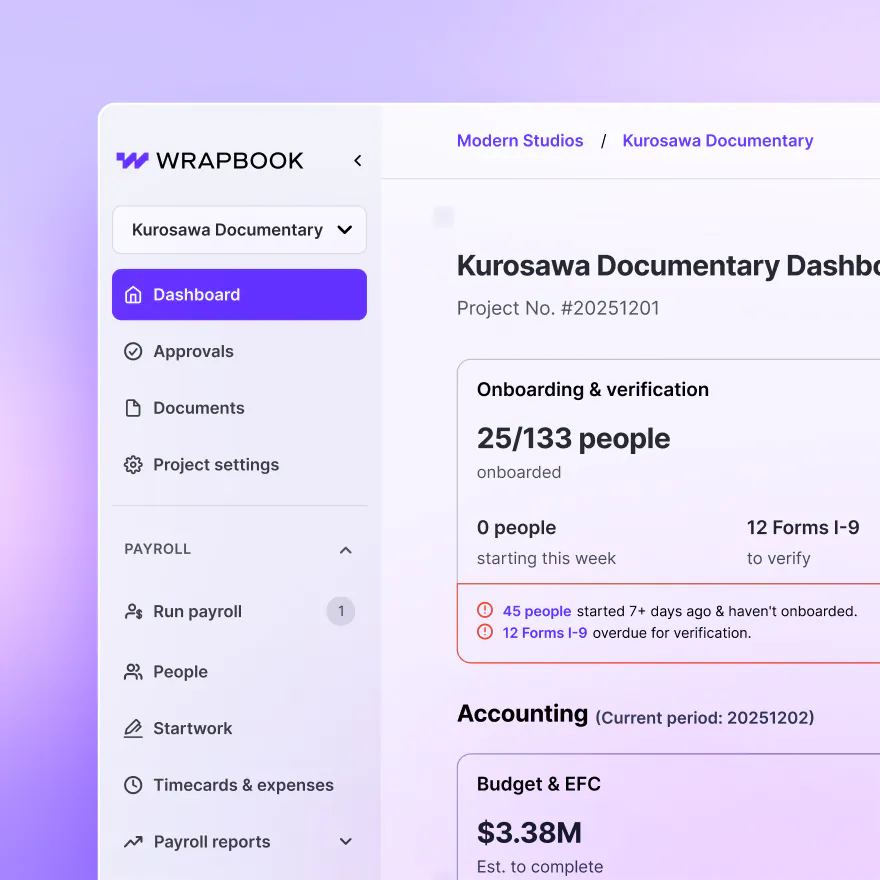This screenshot has width=880, height=880.
Task: Open the People page
Action: pos(180,672)
